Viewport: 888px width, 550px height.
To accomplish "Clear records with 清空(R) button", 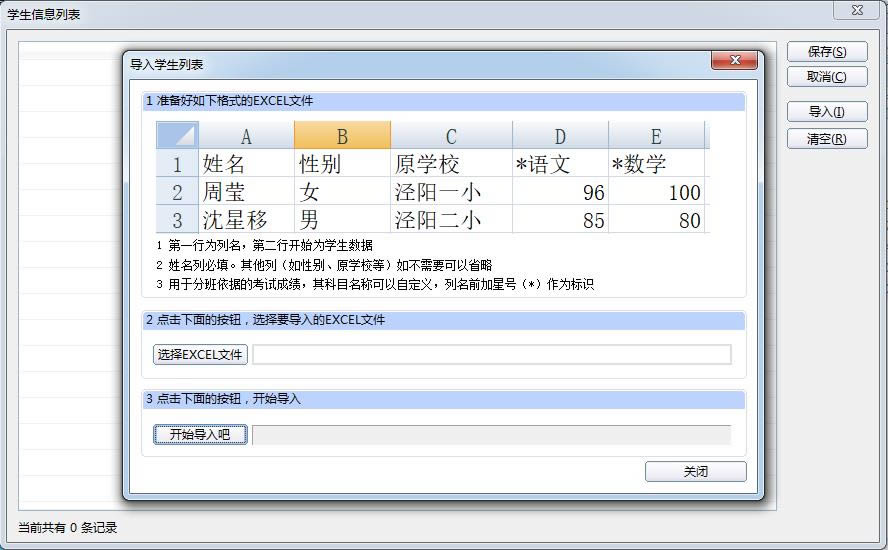I will (827, 138).
